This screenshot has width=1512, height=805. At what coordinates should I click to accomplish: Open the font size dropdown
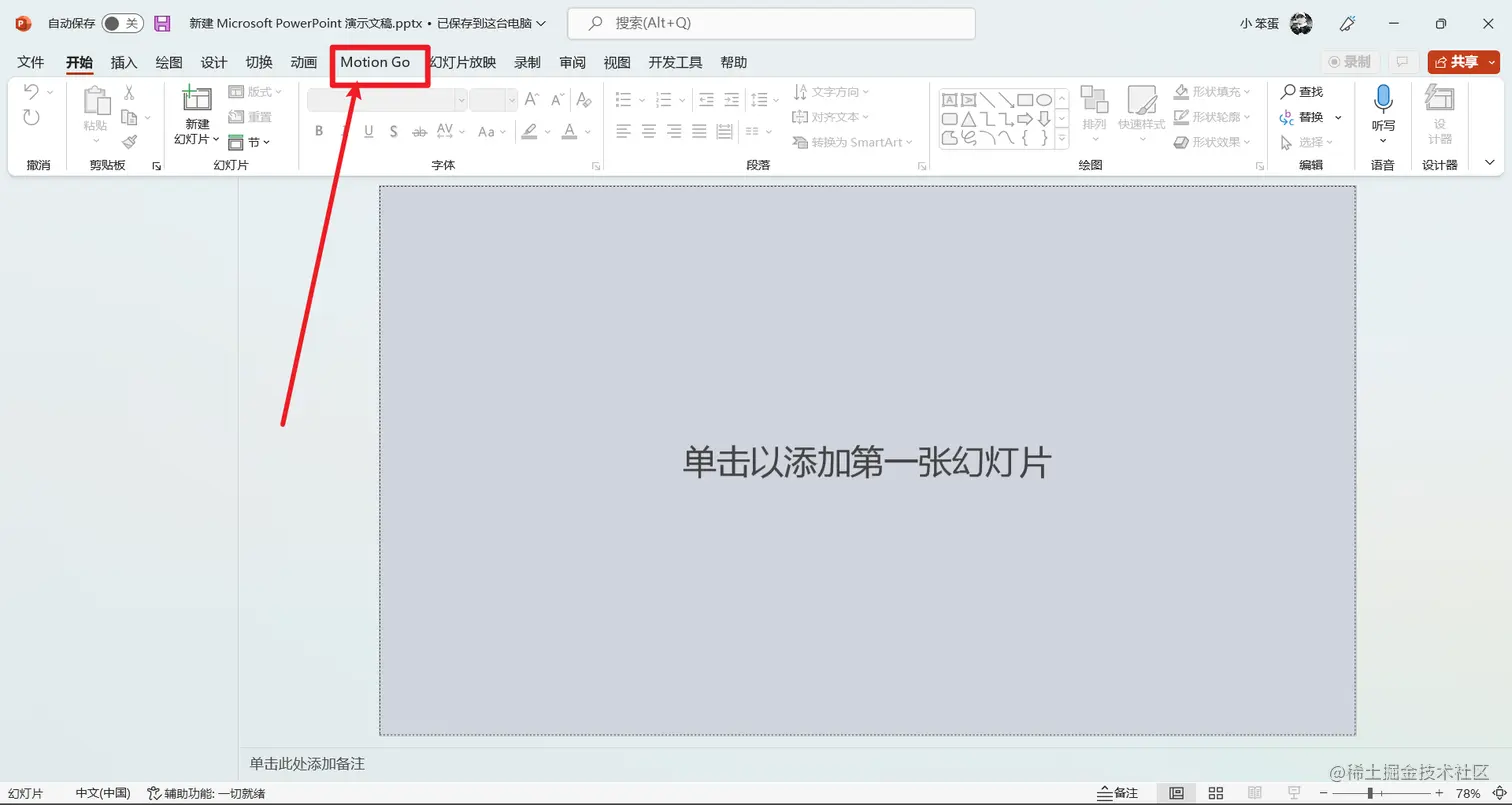[512, 99]
